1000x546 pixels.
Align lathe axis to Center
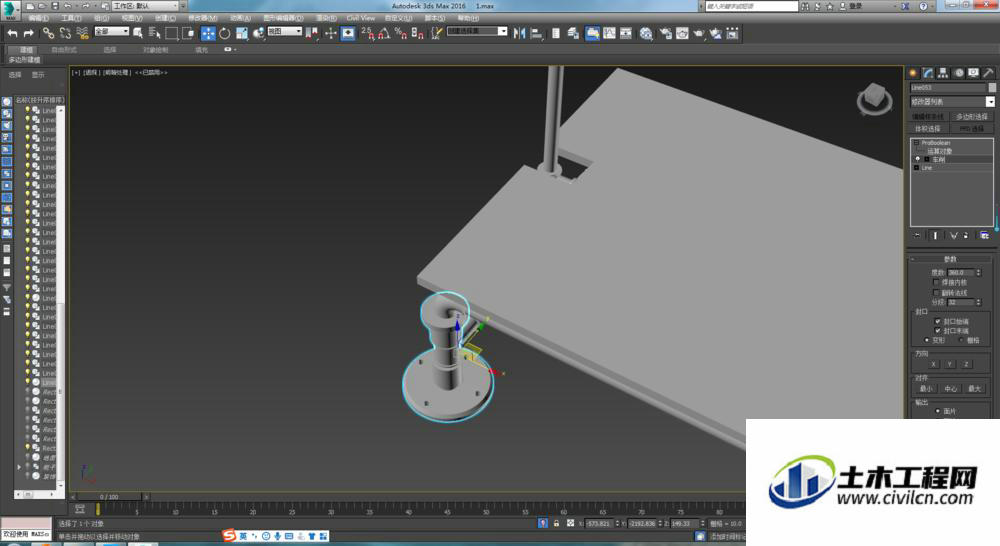tap(950, 388)
